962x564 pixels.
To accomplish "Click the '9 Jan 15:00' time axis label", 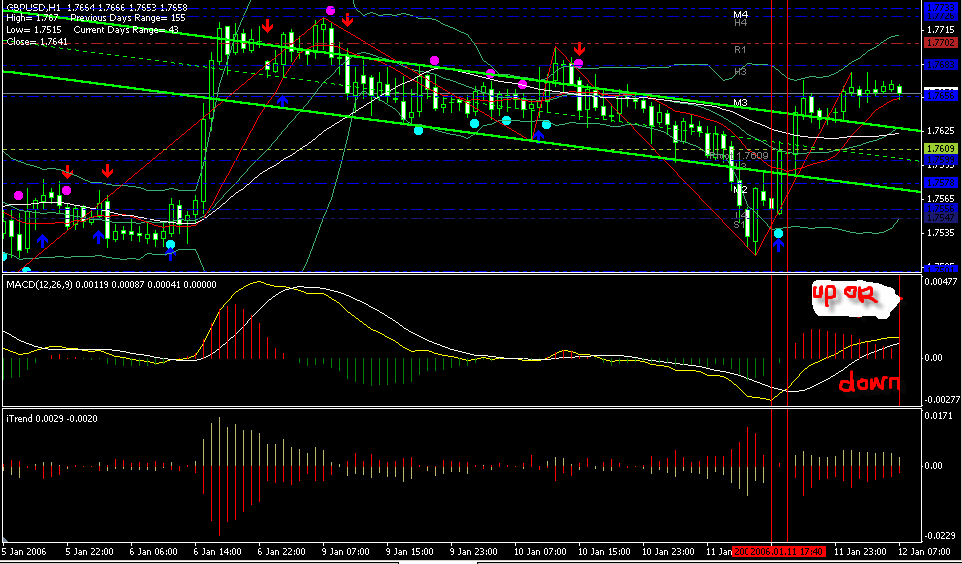I will pos(411,551).
